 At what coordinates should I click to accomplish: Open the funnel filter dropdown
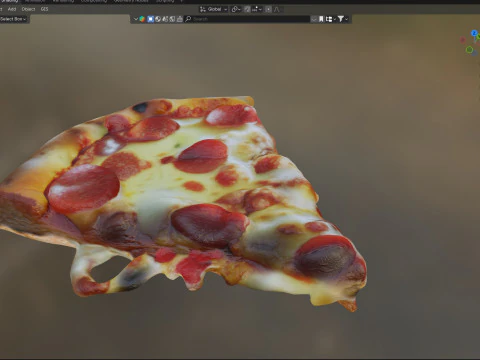[343, 19]
